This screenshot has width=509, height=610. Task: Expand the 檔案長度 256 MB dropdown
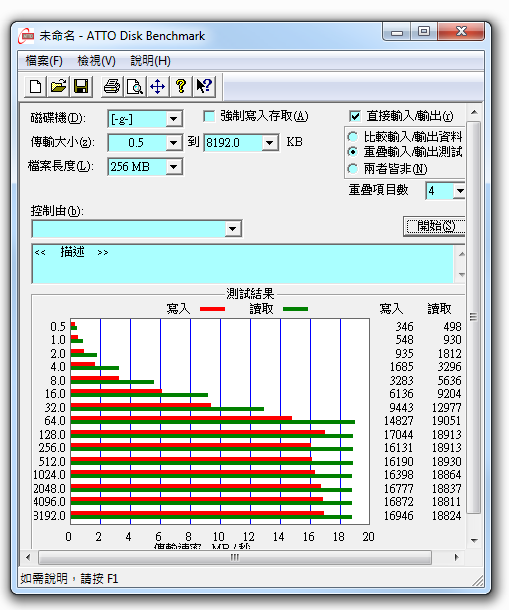174,167
